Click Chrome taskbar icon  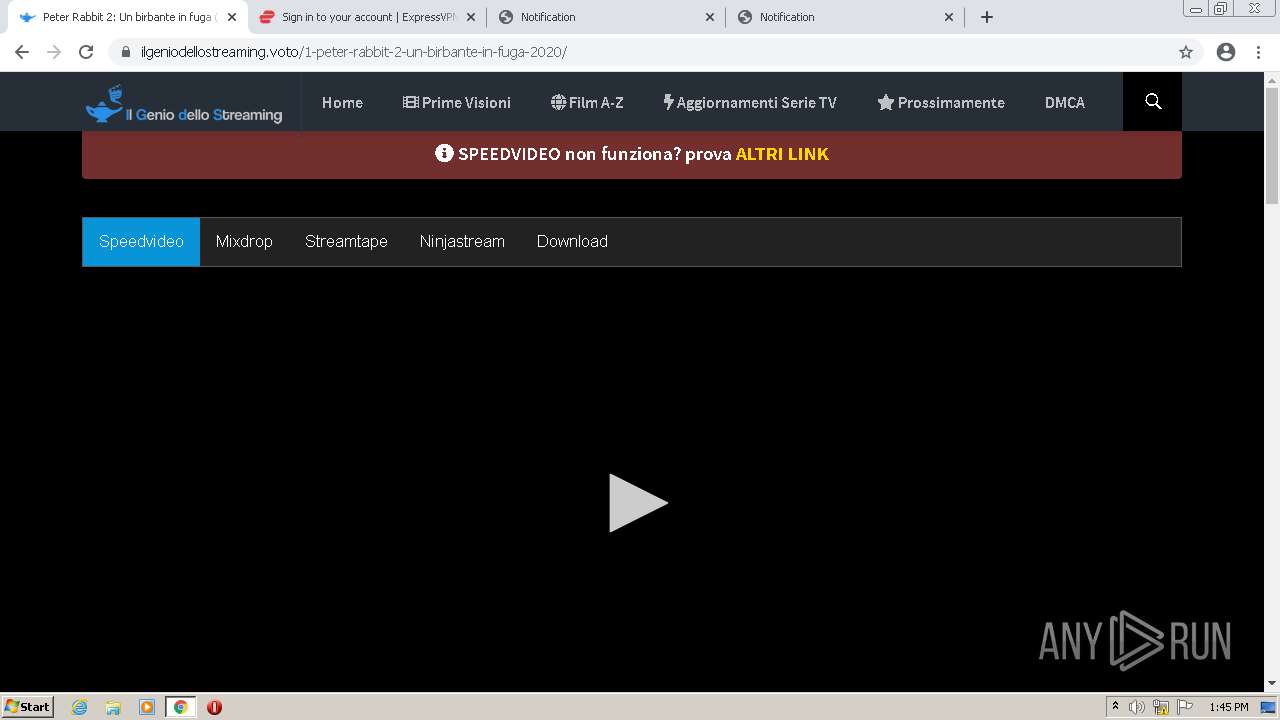(180, 707)
